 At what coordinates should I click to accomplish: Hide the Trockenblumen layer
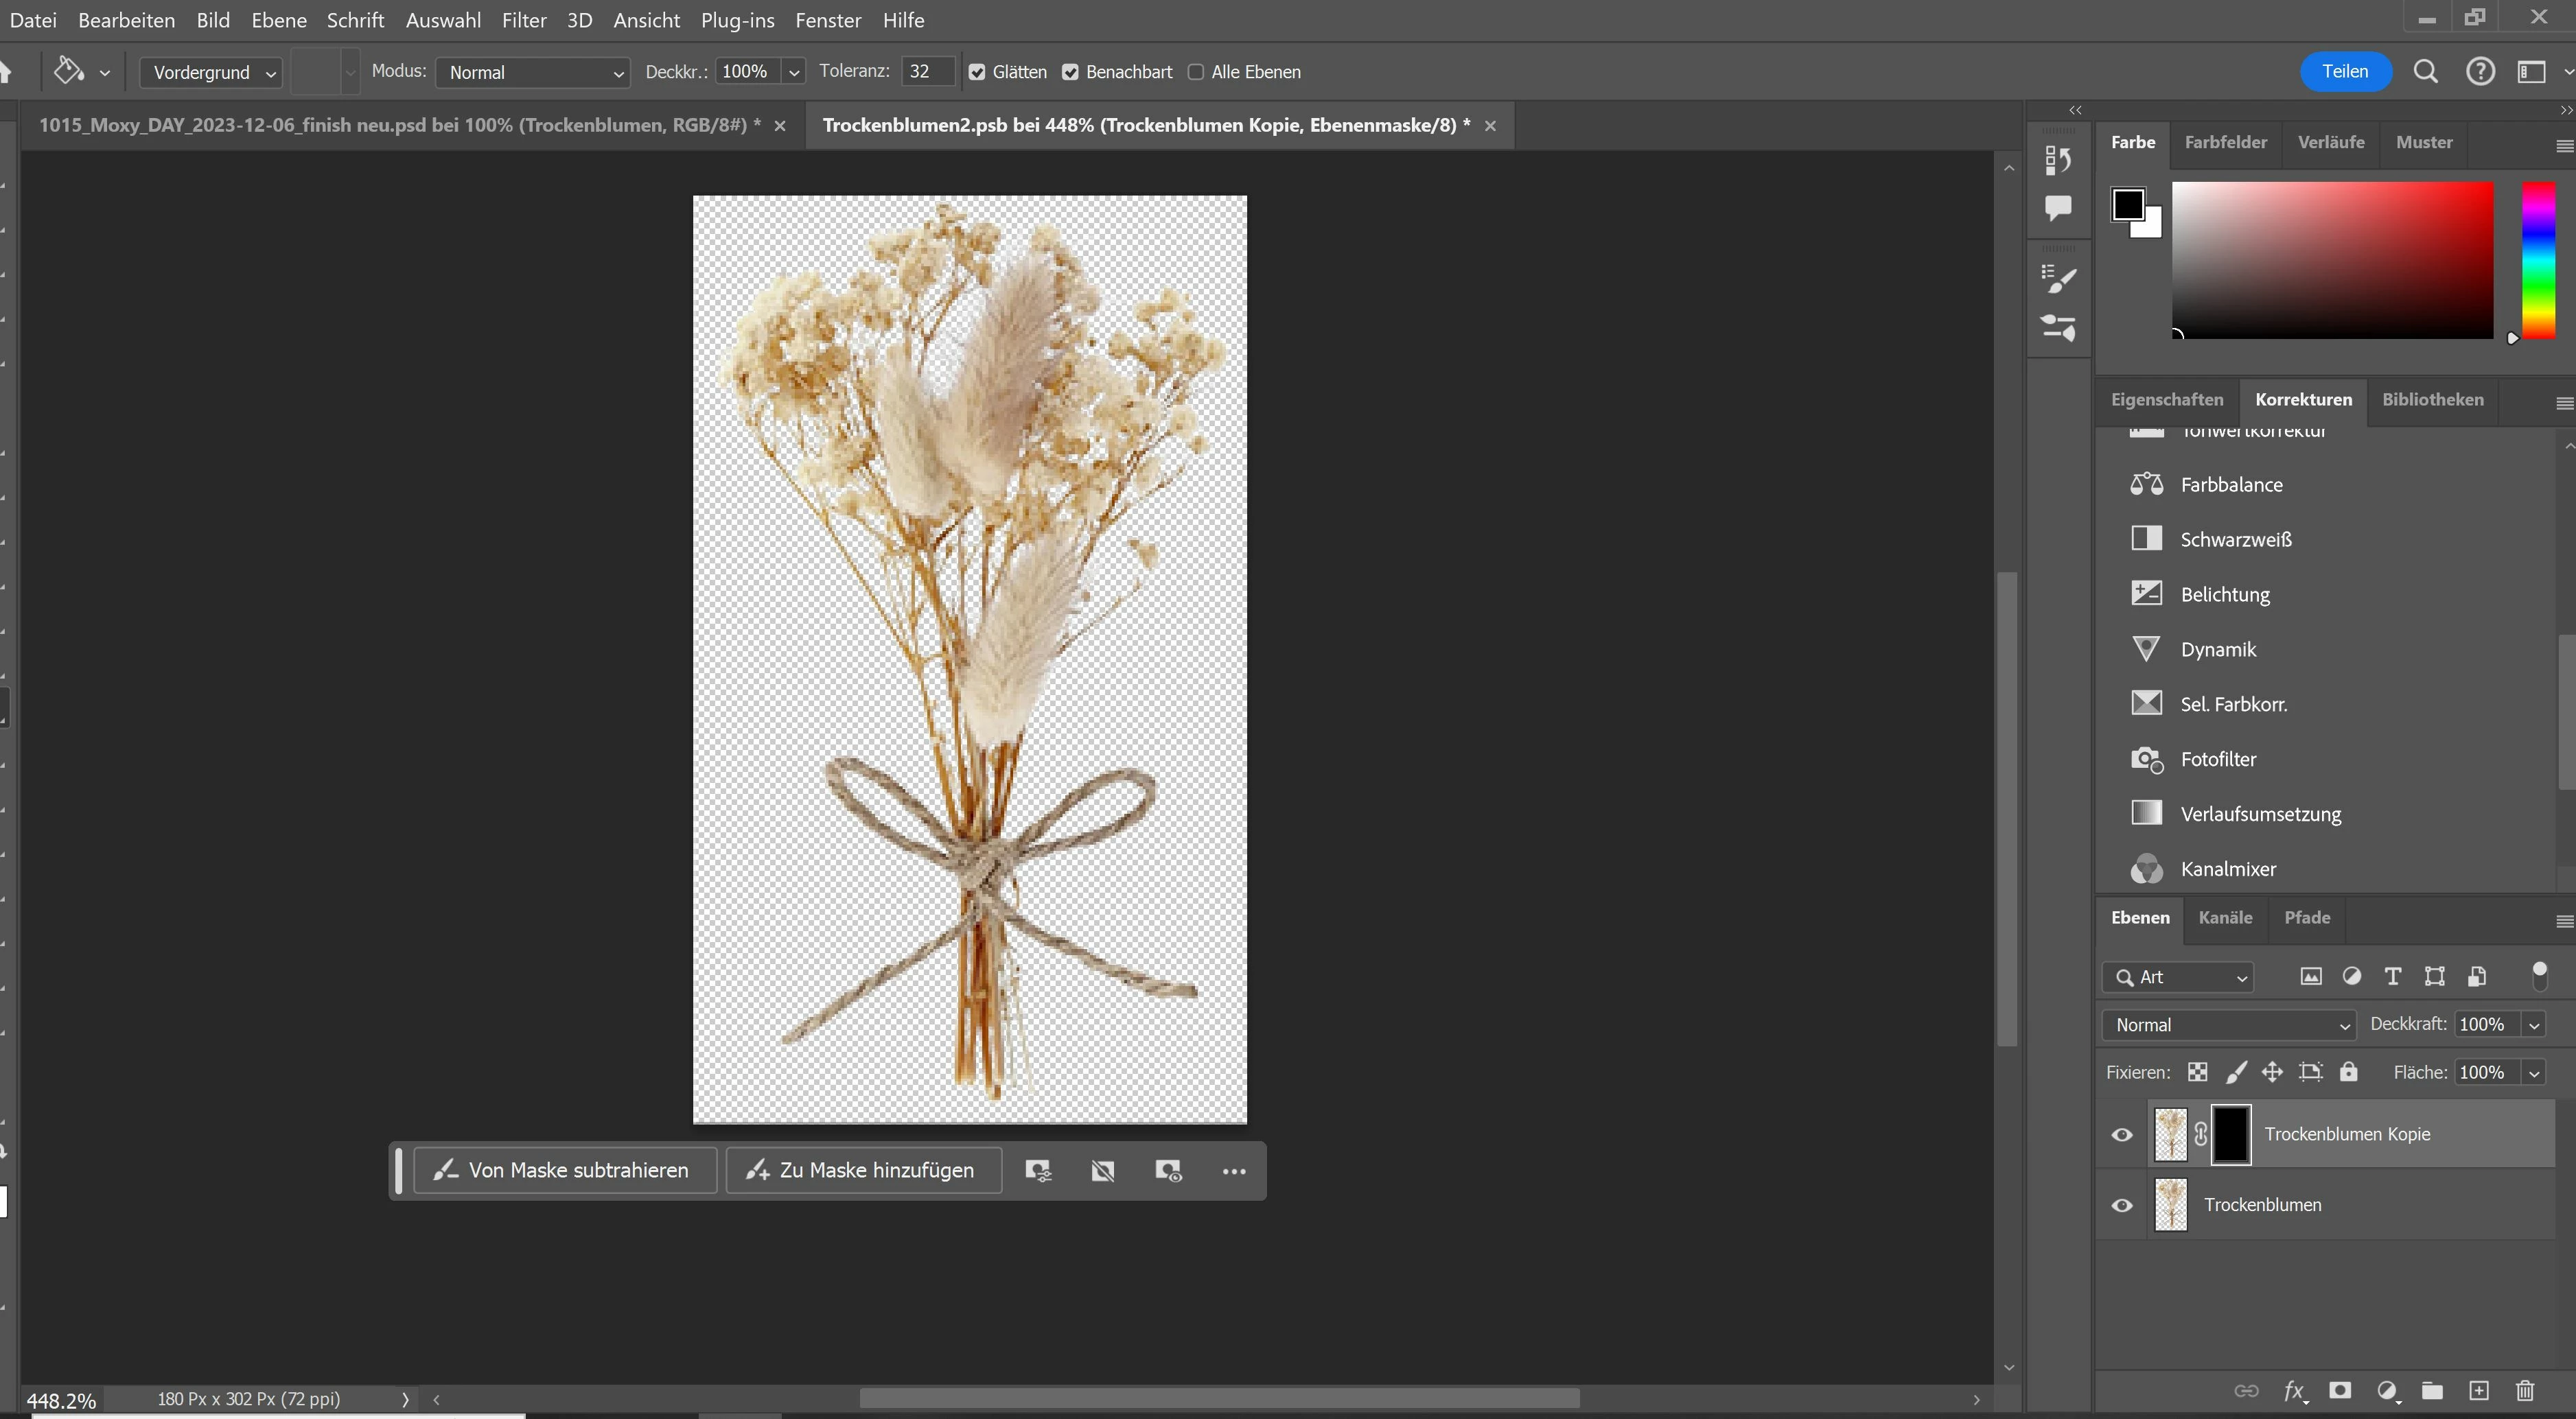click(x=2122, y=1205)
